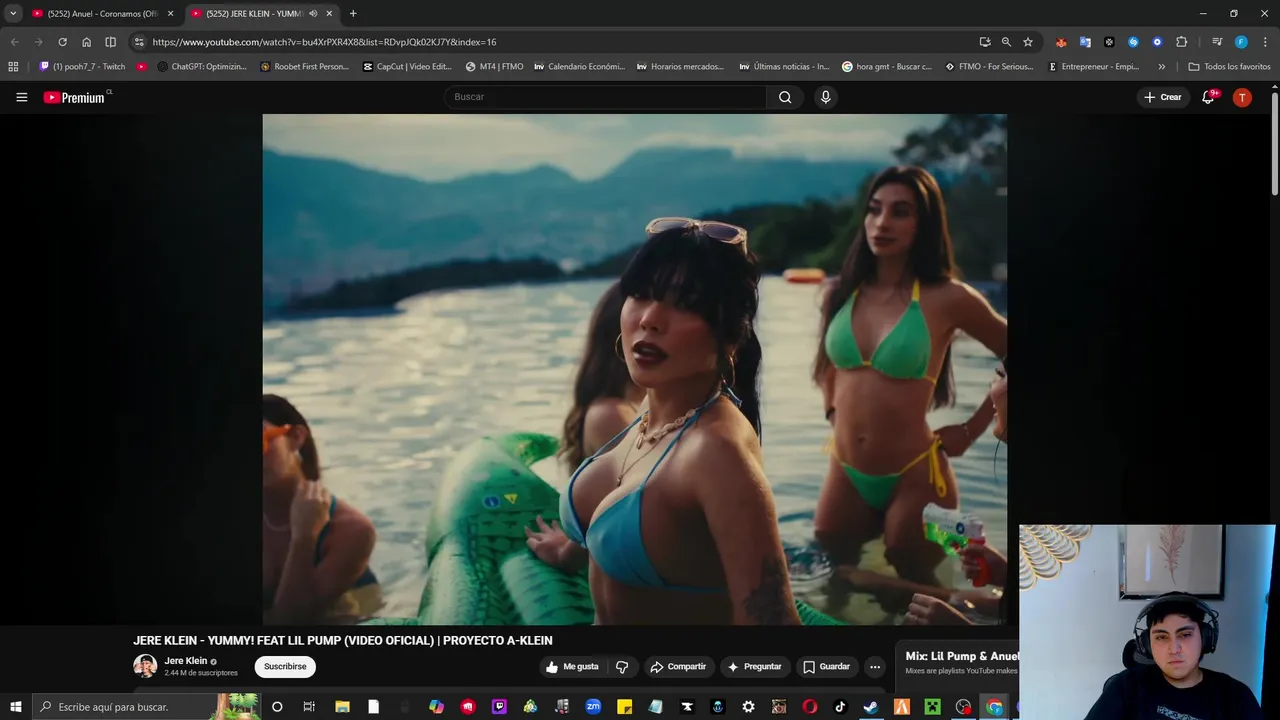Open the Google Translate extension
Image resolution: width=1280 pixels, height=720 pixels.
(1085, 42)
